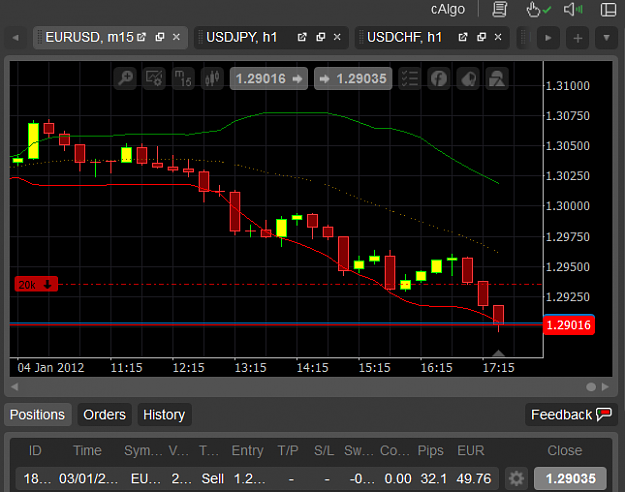Switch to the History tab
Screen dimensions: 625x492
coord(164,415)
